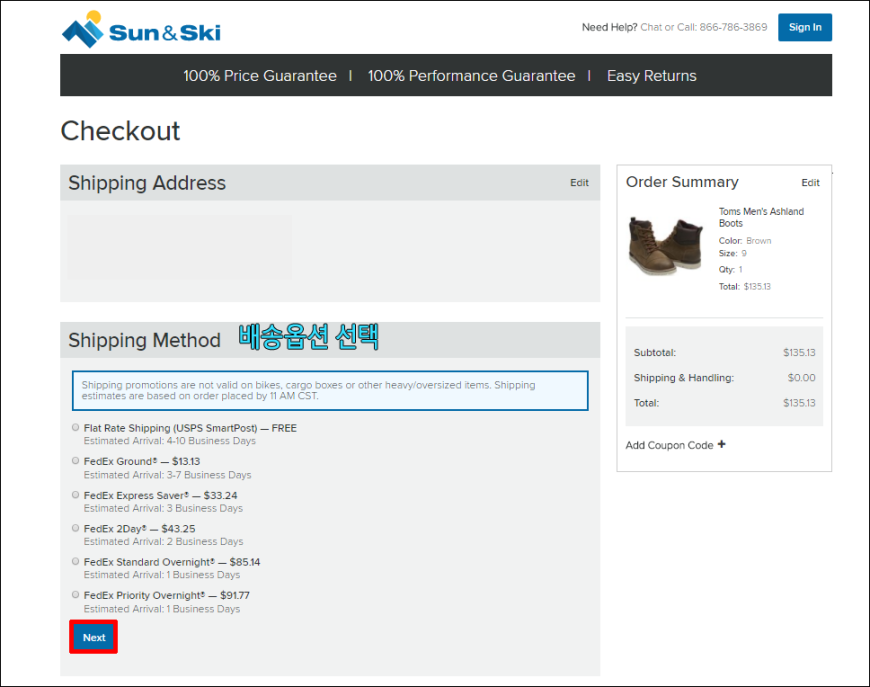Image resolution: width=870 pixels, height=687 pixels.
Task: Open the Toms Men's Ashland Boots link
Action: point(761,217)
